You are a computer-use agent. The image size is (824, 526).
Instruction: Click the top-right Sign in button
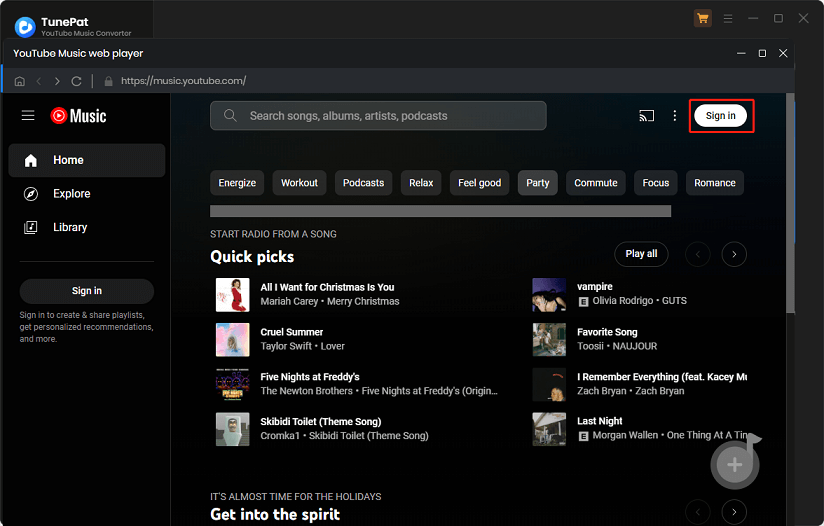click(x=720, y=116)
